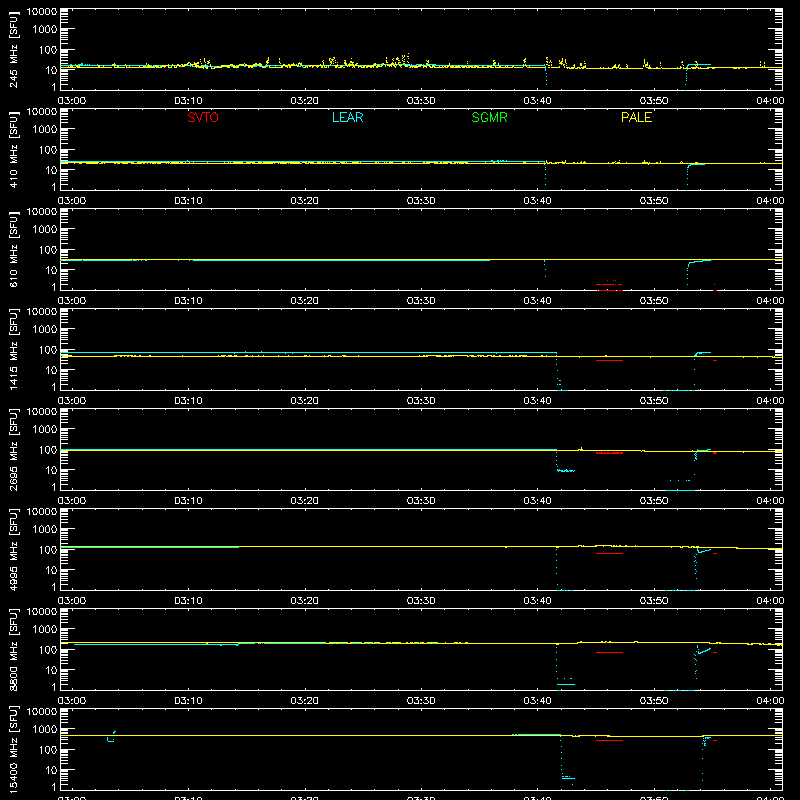
Task: Click the red SVTO segment in the 8800 MHz panel
Action: (609, 653)
